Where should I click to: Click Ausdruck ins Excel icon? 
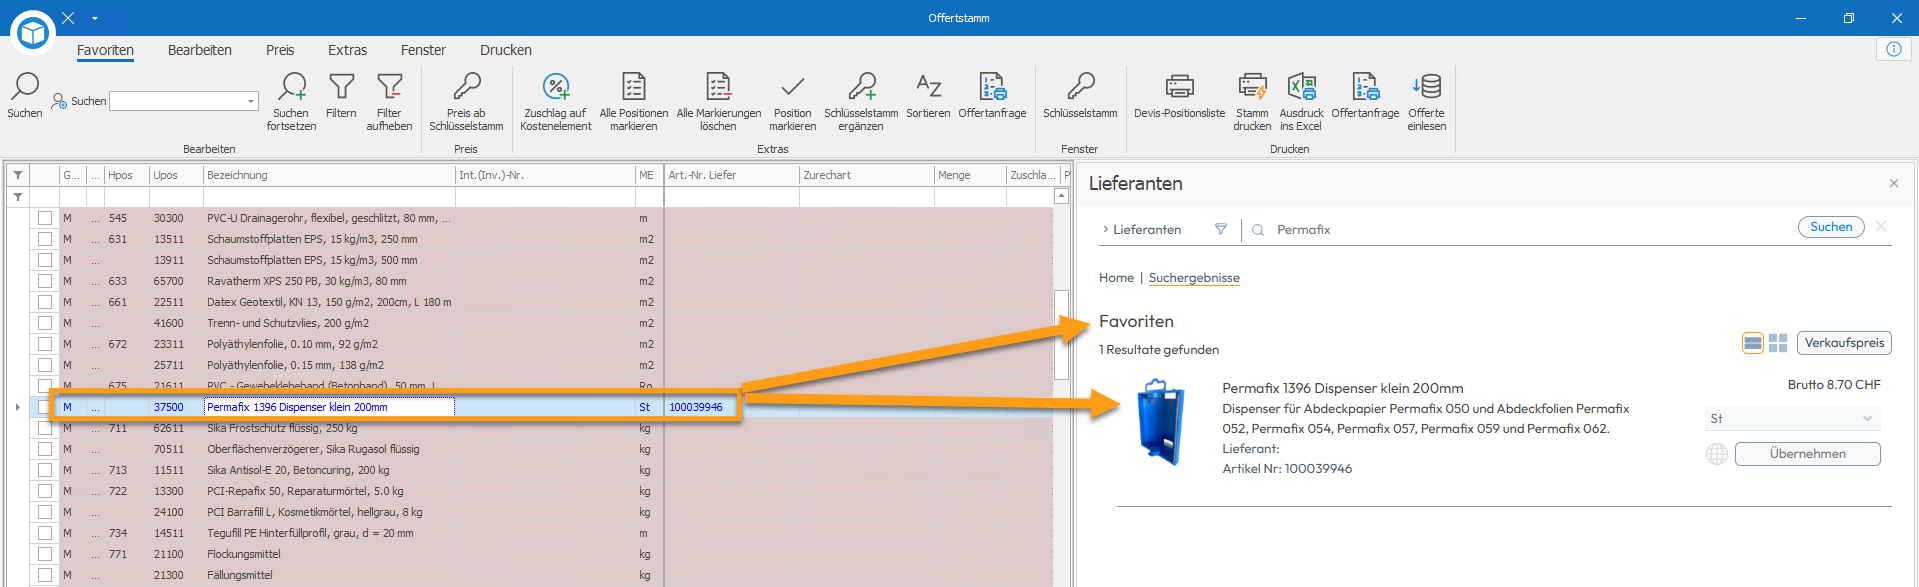tap(1301, 87)
